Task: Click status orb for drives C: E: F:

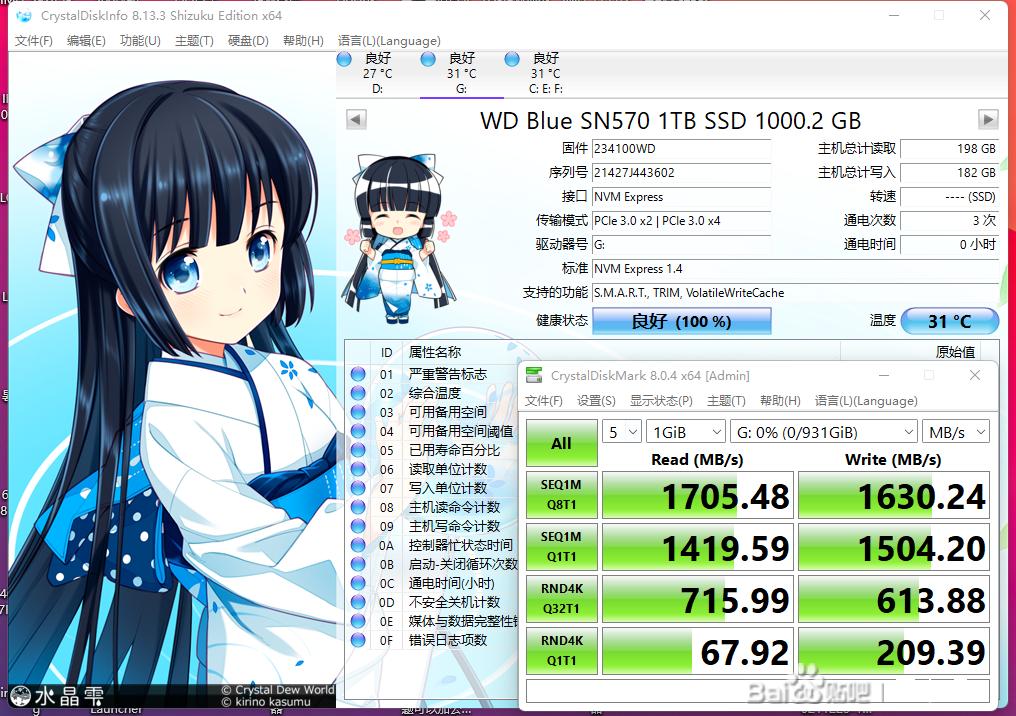Action: (x=512, y=60)
